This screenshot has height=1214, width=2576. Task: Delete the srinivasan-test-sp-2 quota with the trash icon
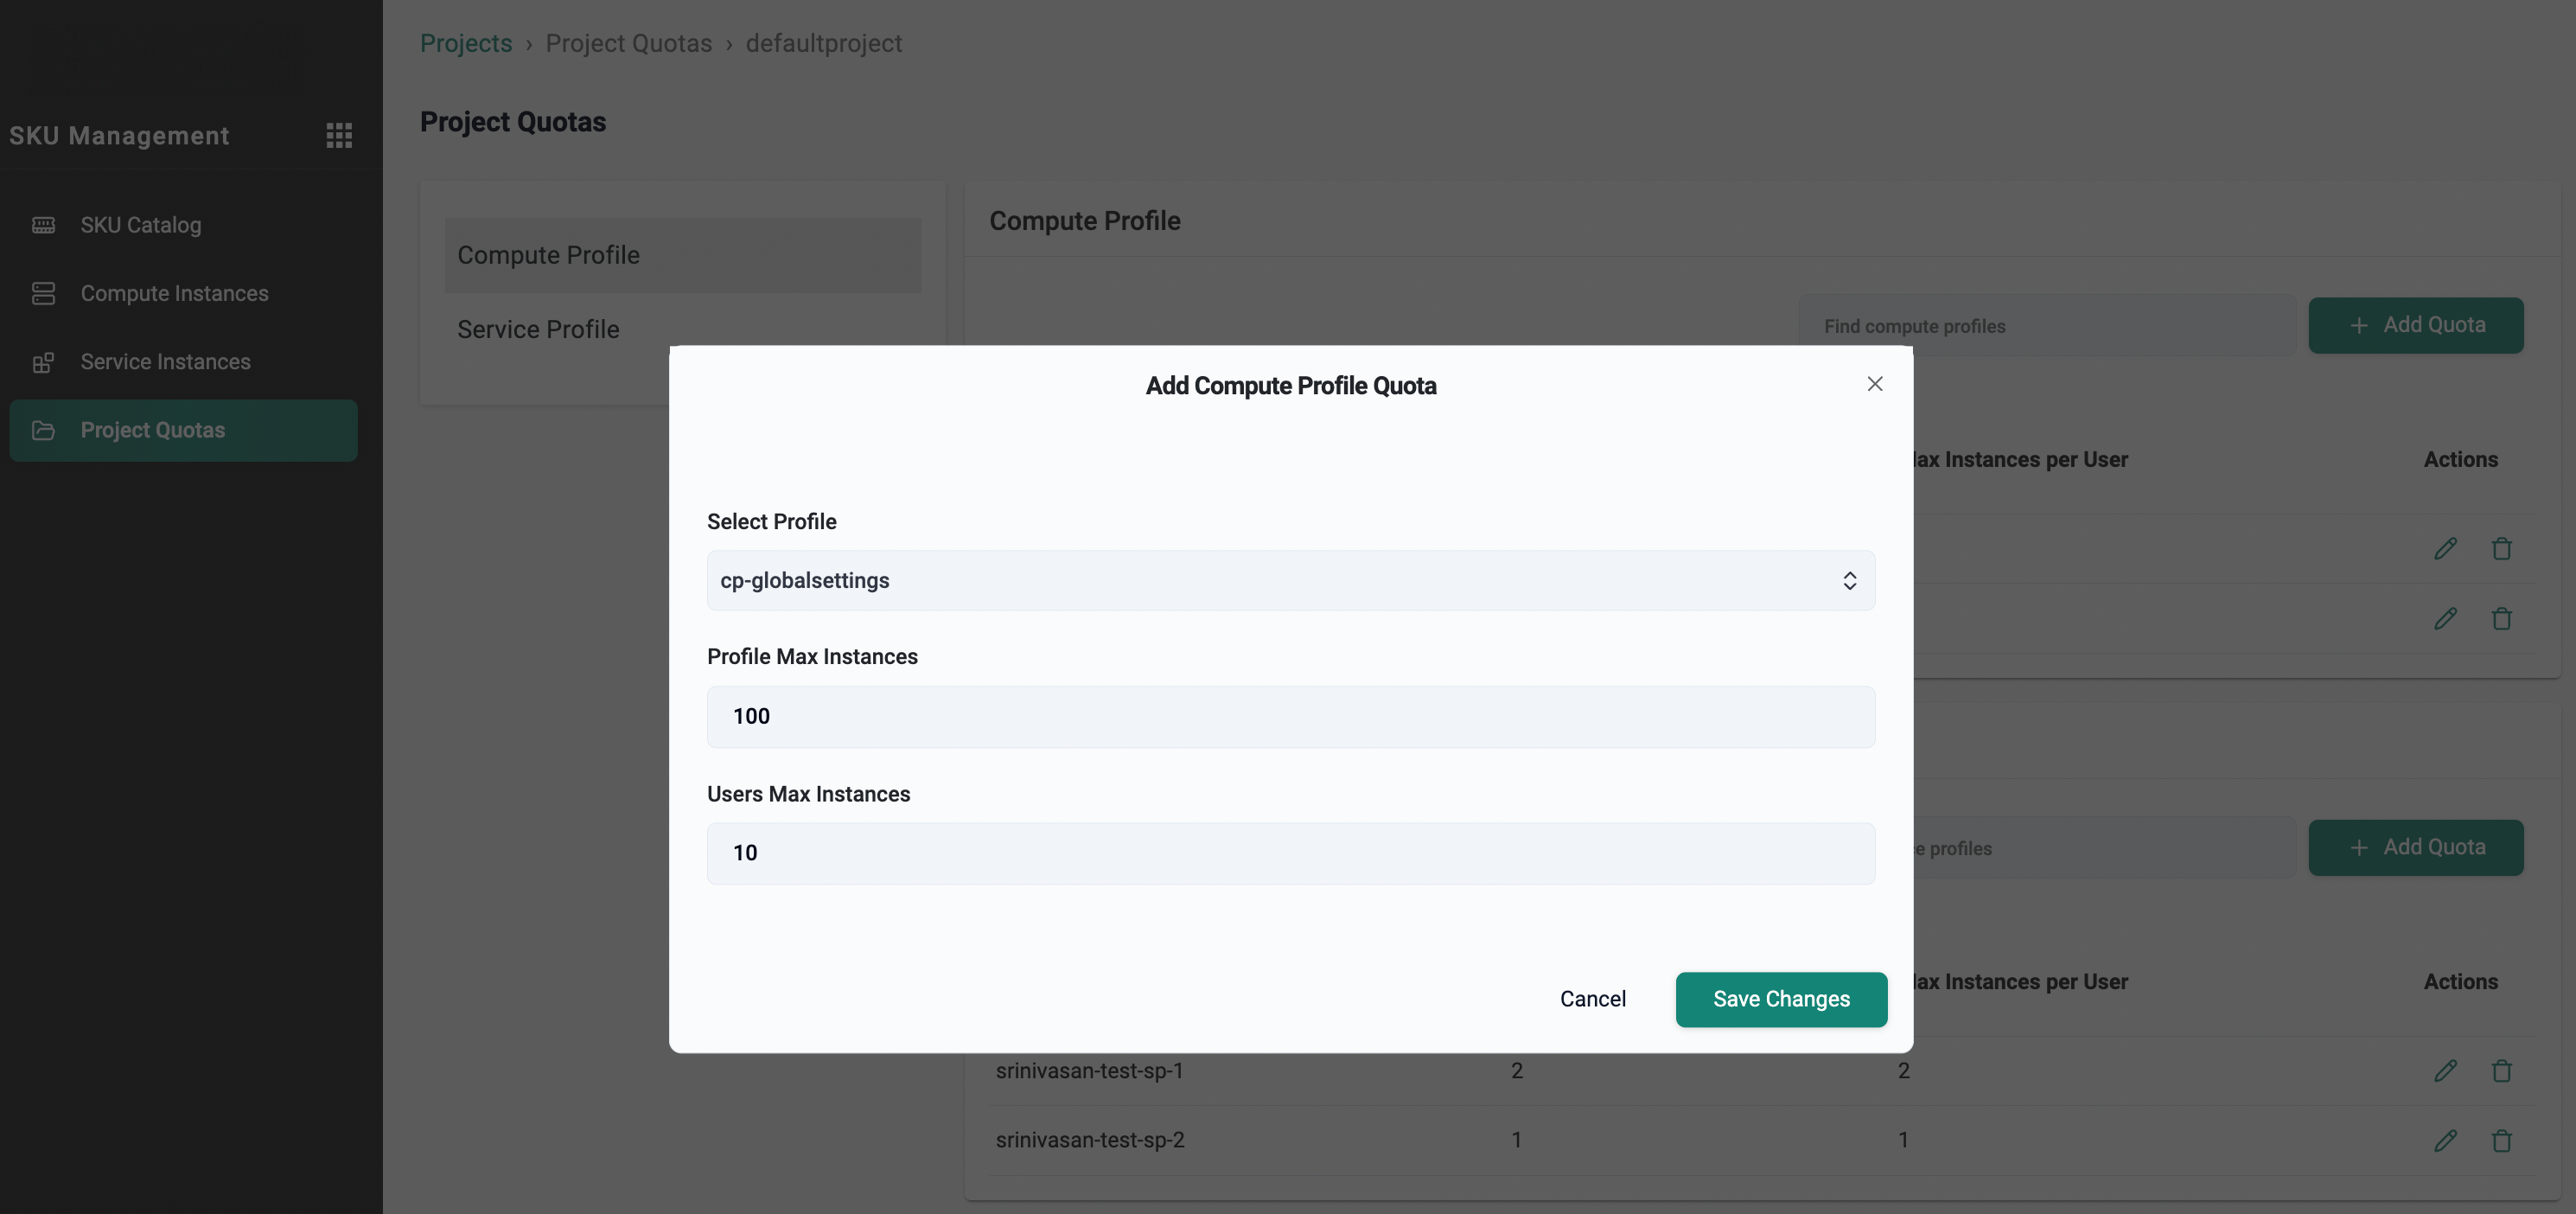2501,1140
